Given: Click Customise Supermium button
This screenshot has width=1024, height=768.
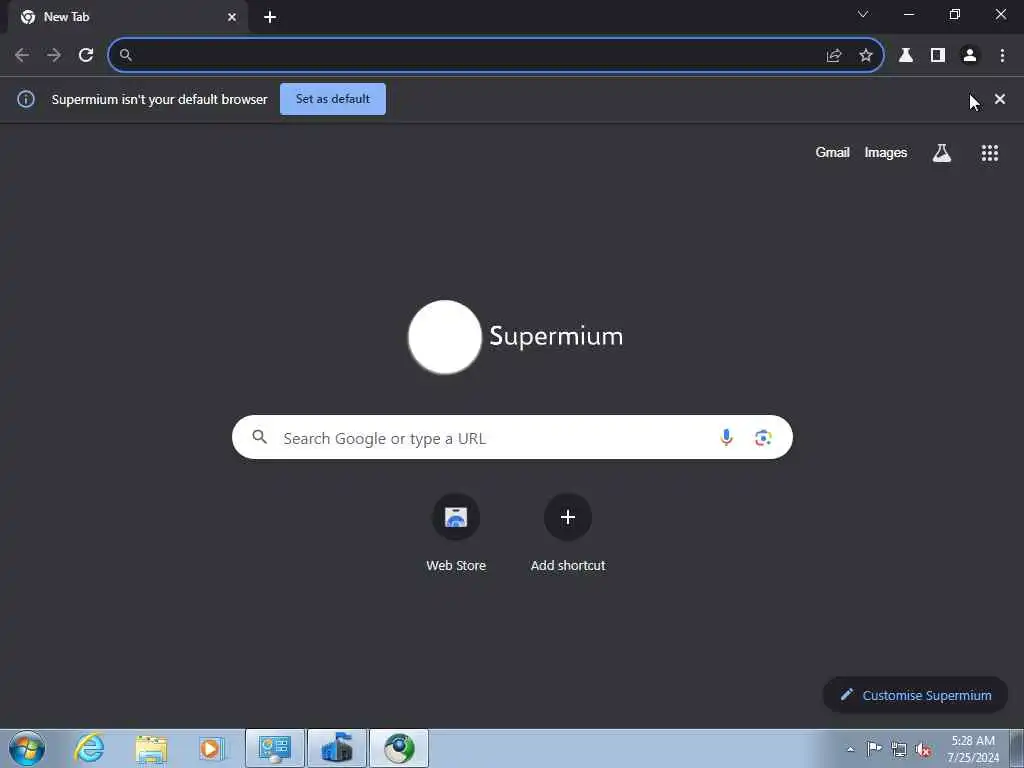Looking at the screenshot, I should click(916, 696).
